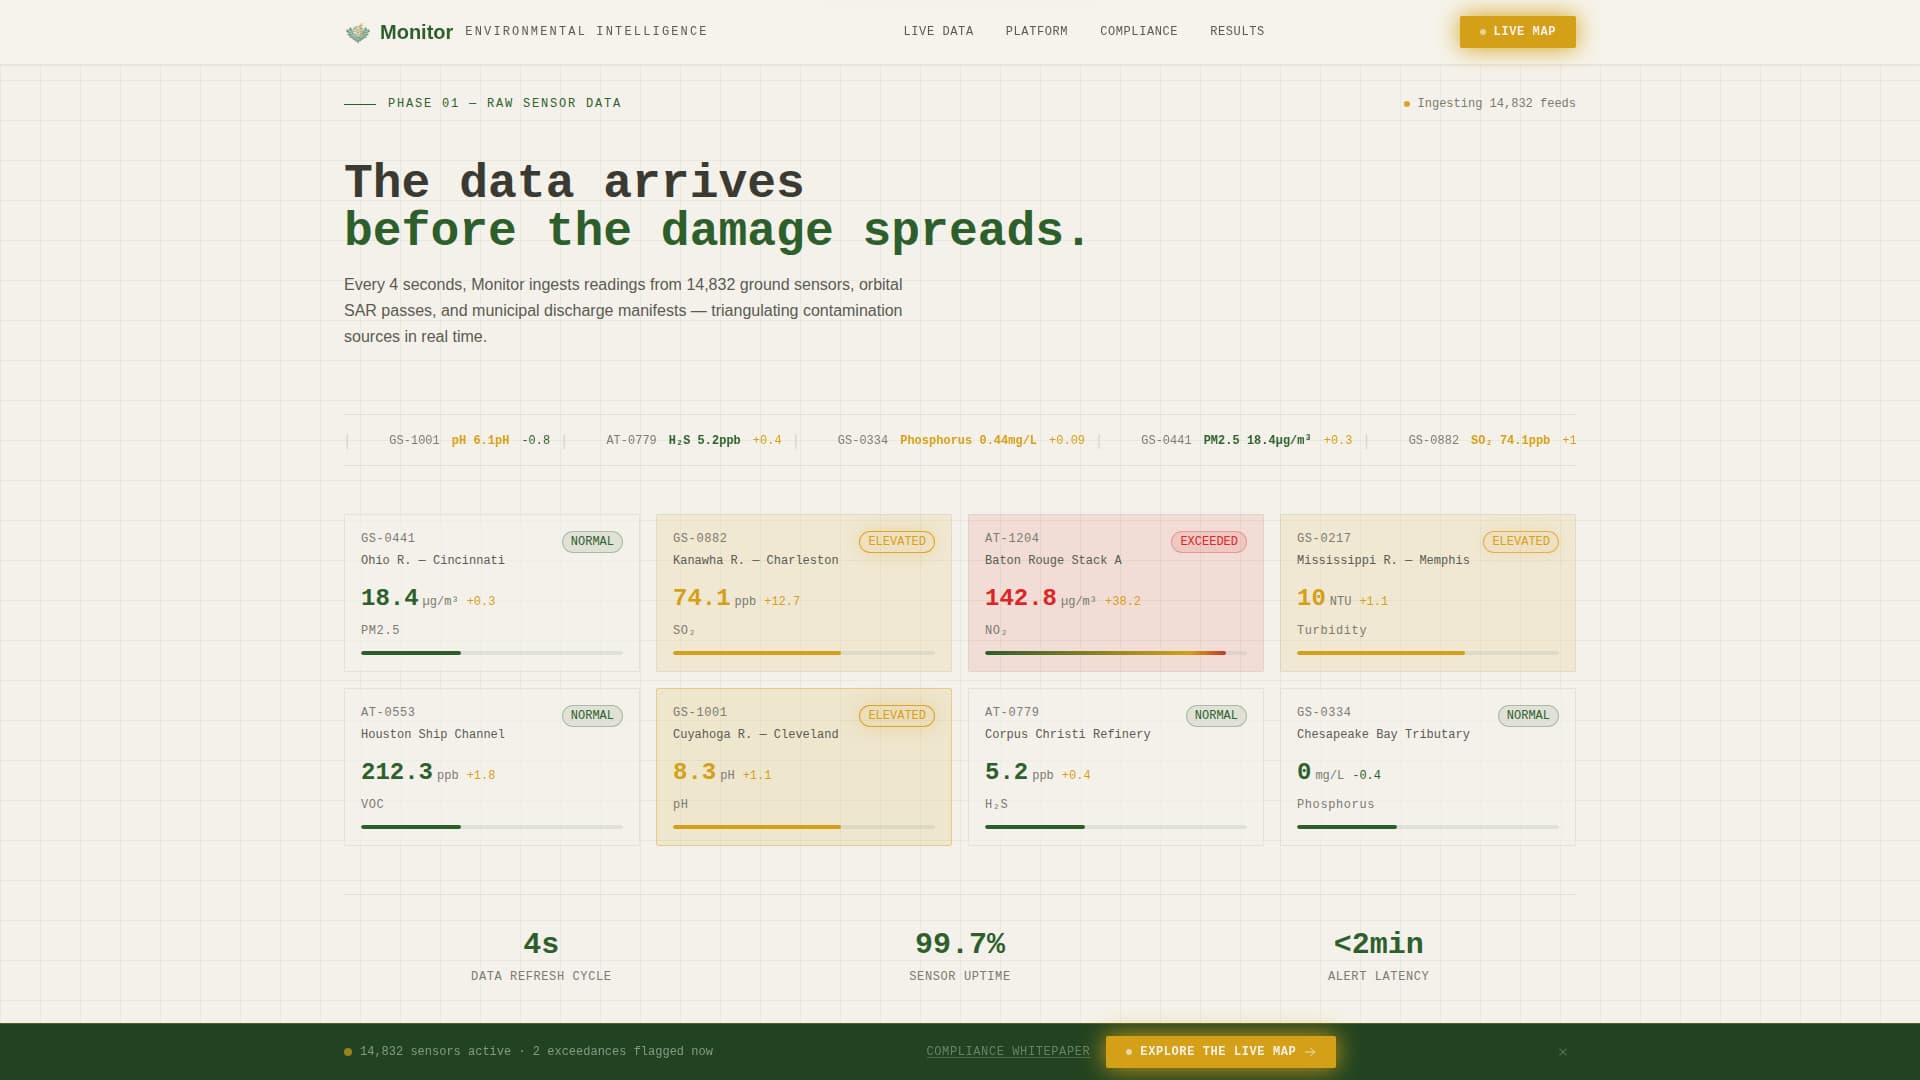This screenshot has height=1080, width=1920.
Task: Click Ingesting 14,832 feeds status
Action: click(1490, 104)
